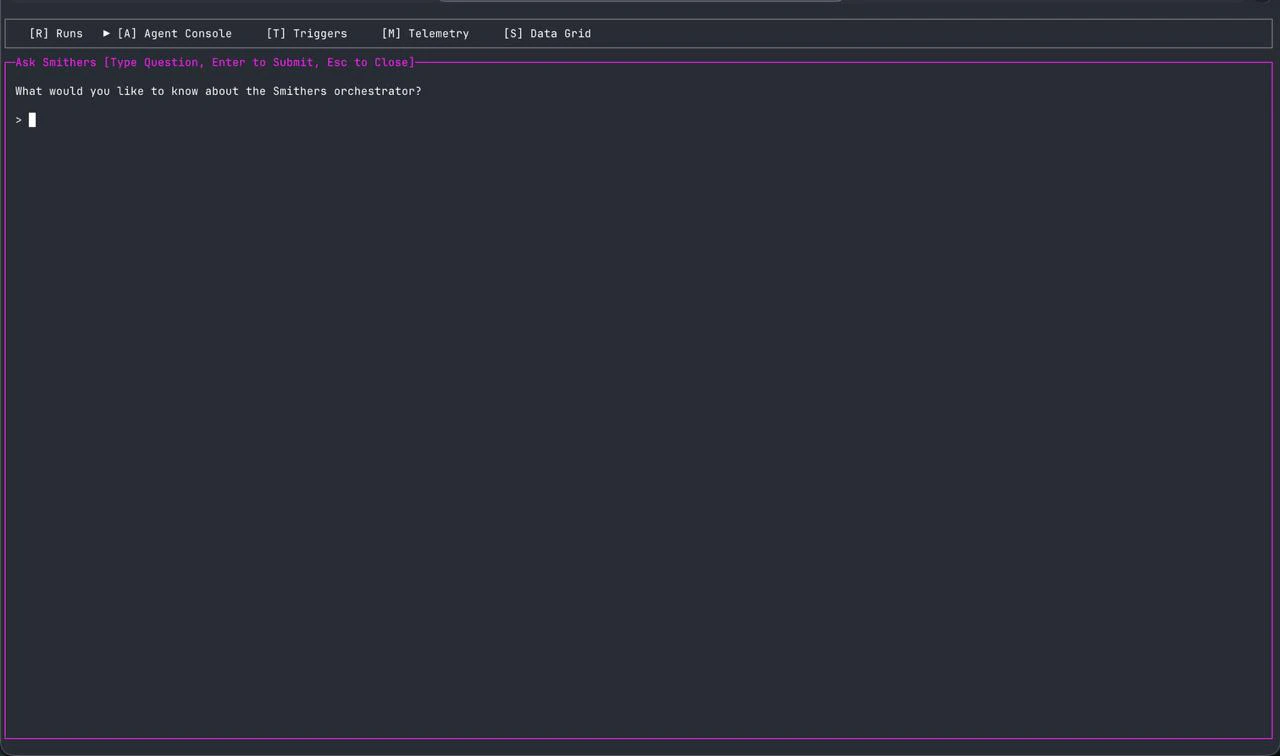The height and width of the screenshot is (756, 1280).
Task: Click the 'Enter to Submit' hint text
Action: [x=265, y=62]
